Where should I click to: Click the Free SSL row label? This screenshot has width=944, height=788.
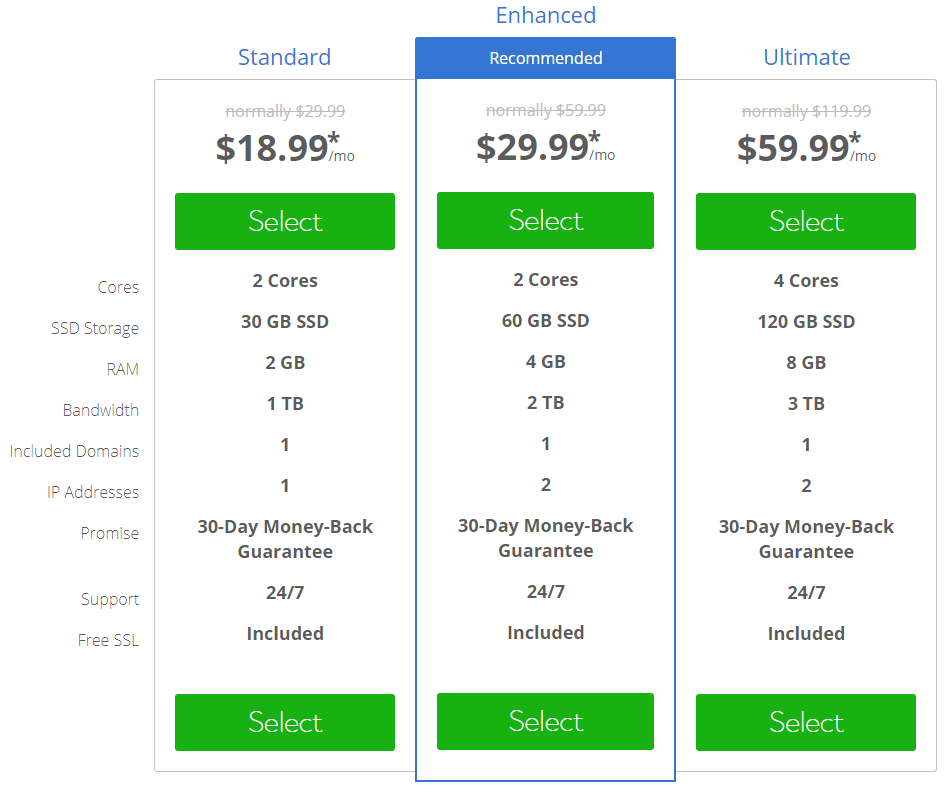(x=108, y=640)
